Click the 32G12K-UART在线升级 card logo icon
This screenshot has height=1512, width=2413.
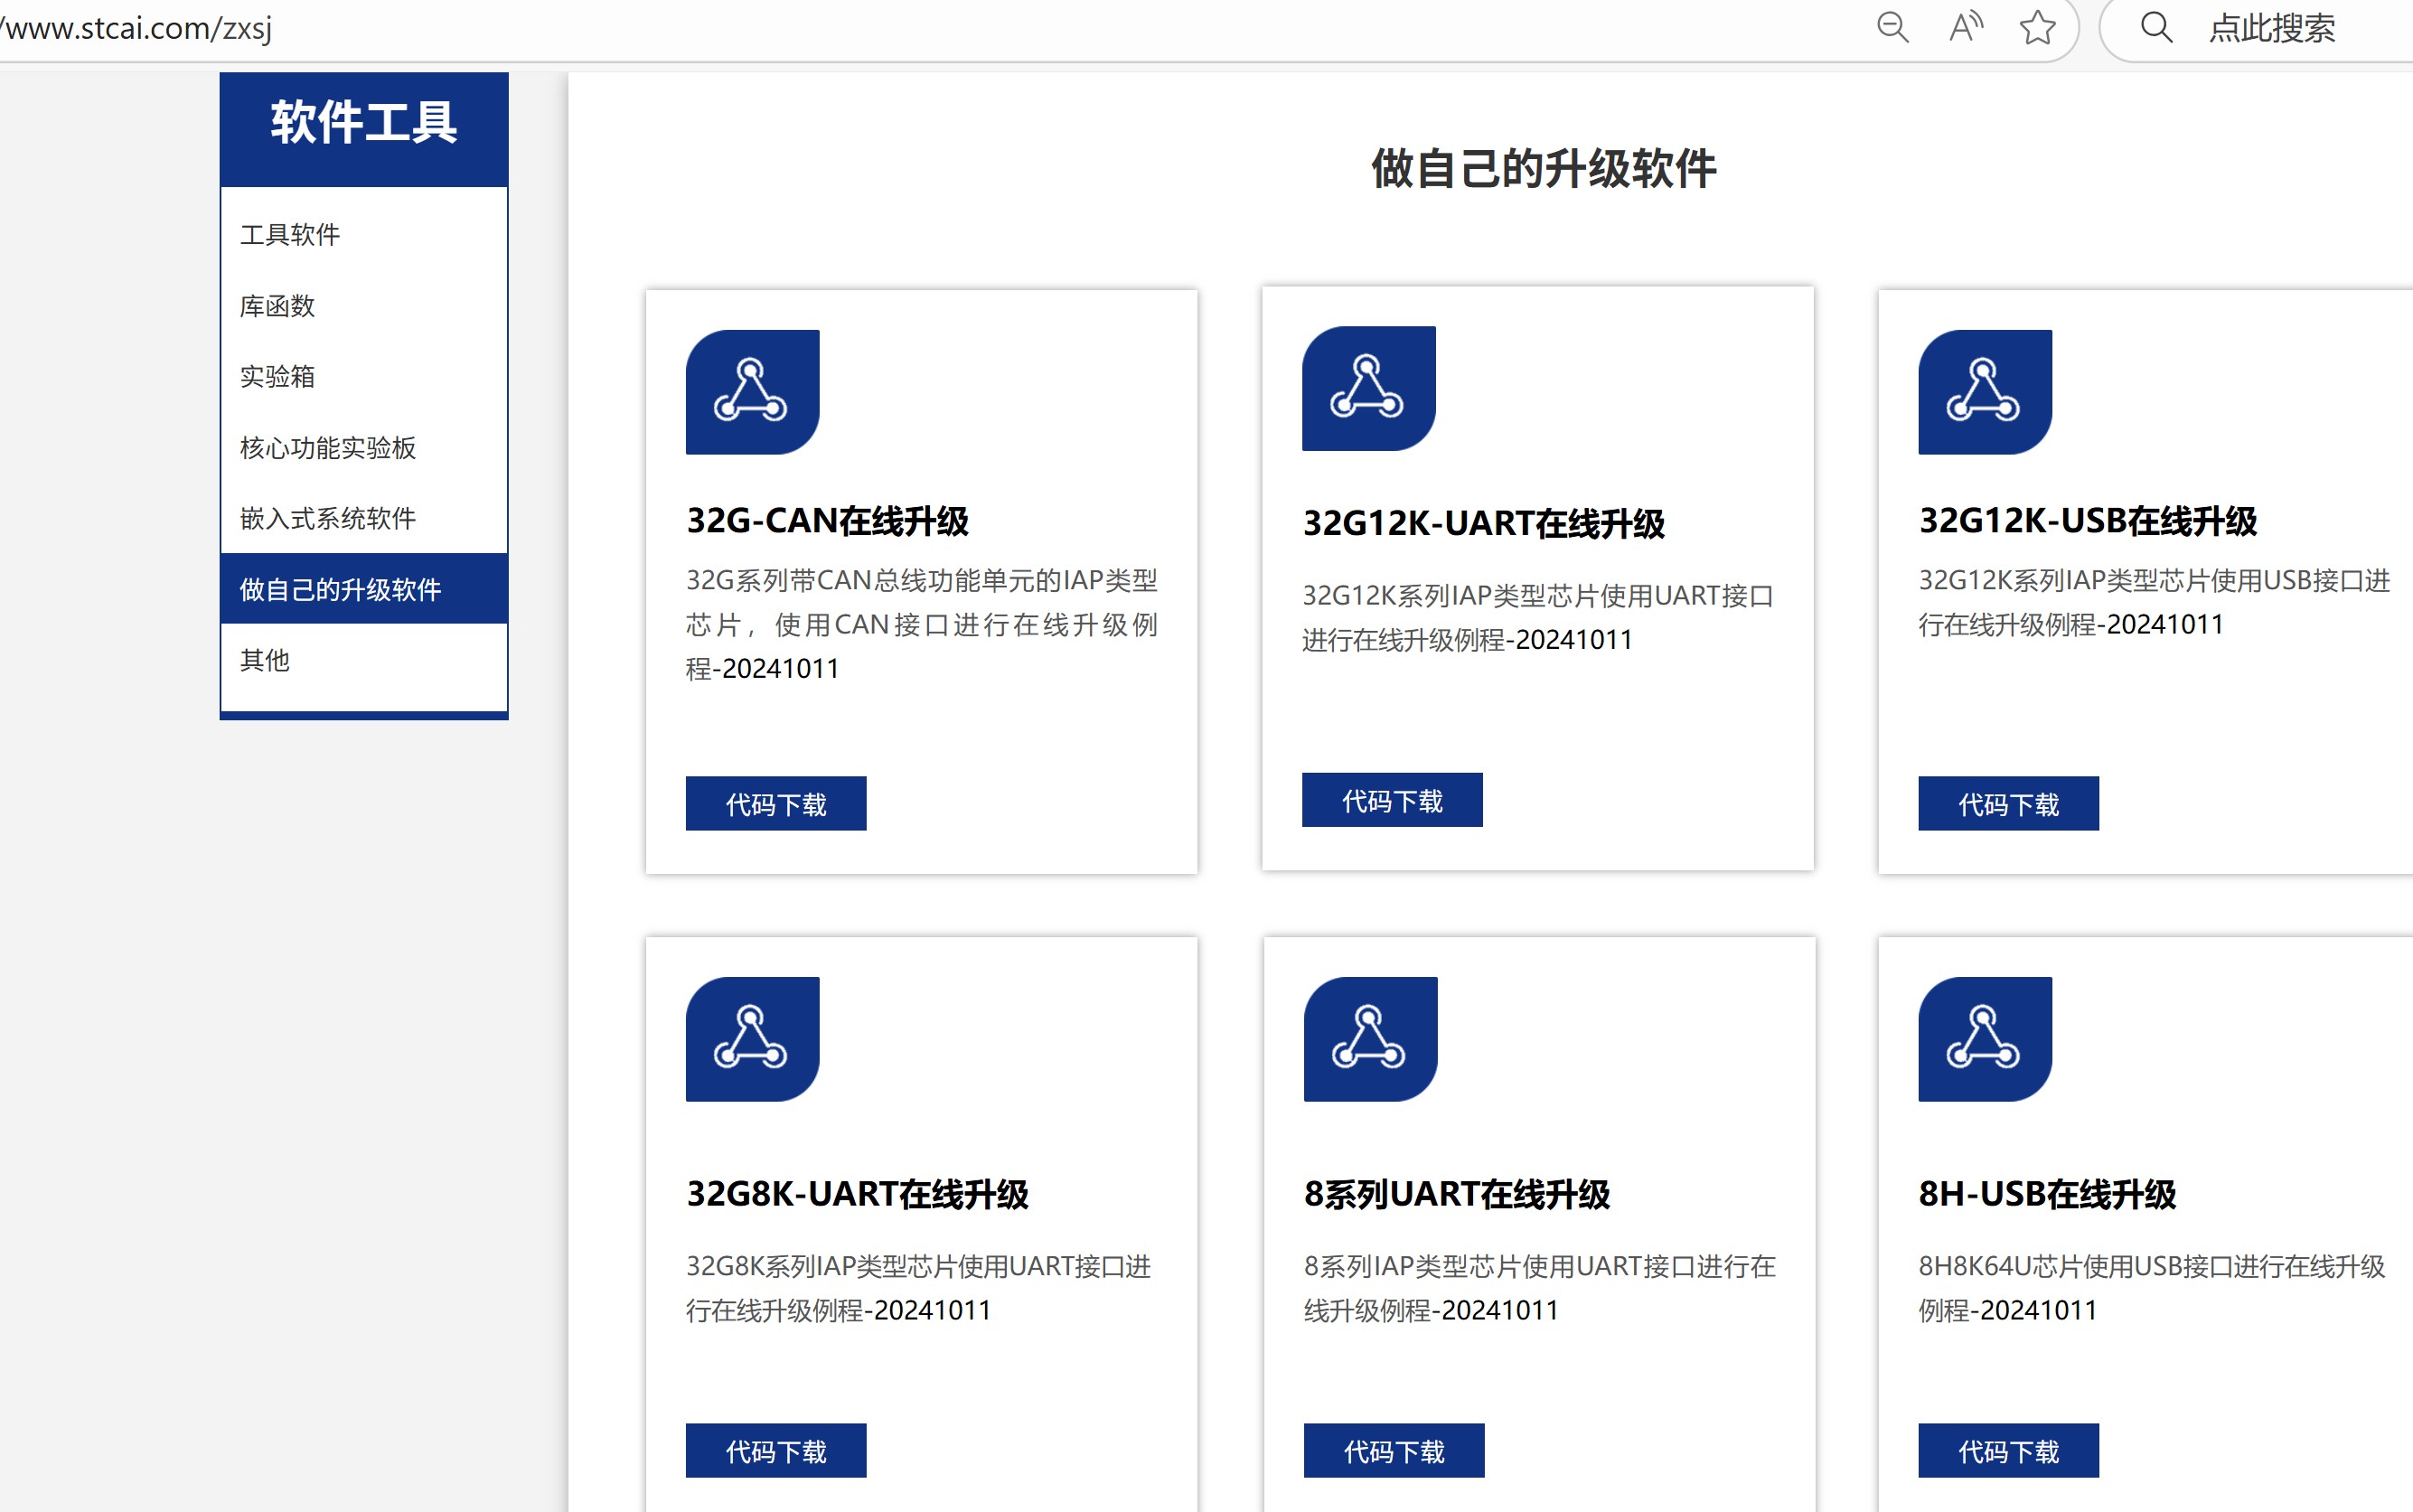pyautogui.click(x=1369, y=389)
